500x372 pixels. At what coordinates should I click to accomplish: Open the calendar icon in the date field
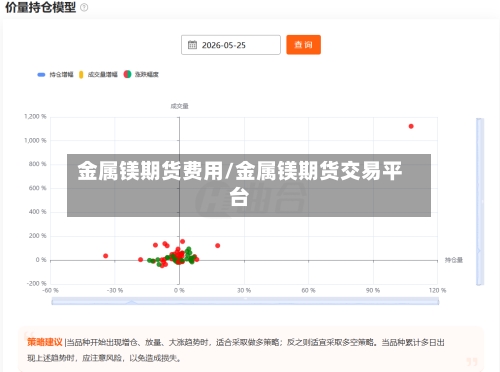(x=192, y=45)
